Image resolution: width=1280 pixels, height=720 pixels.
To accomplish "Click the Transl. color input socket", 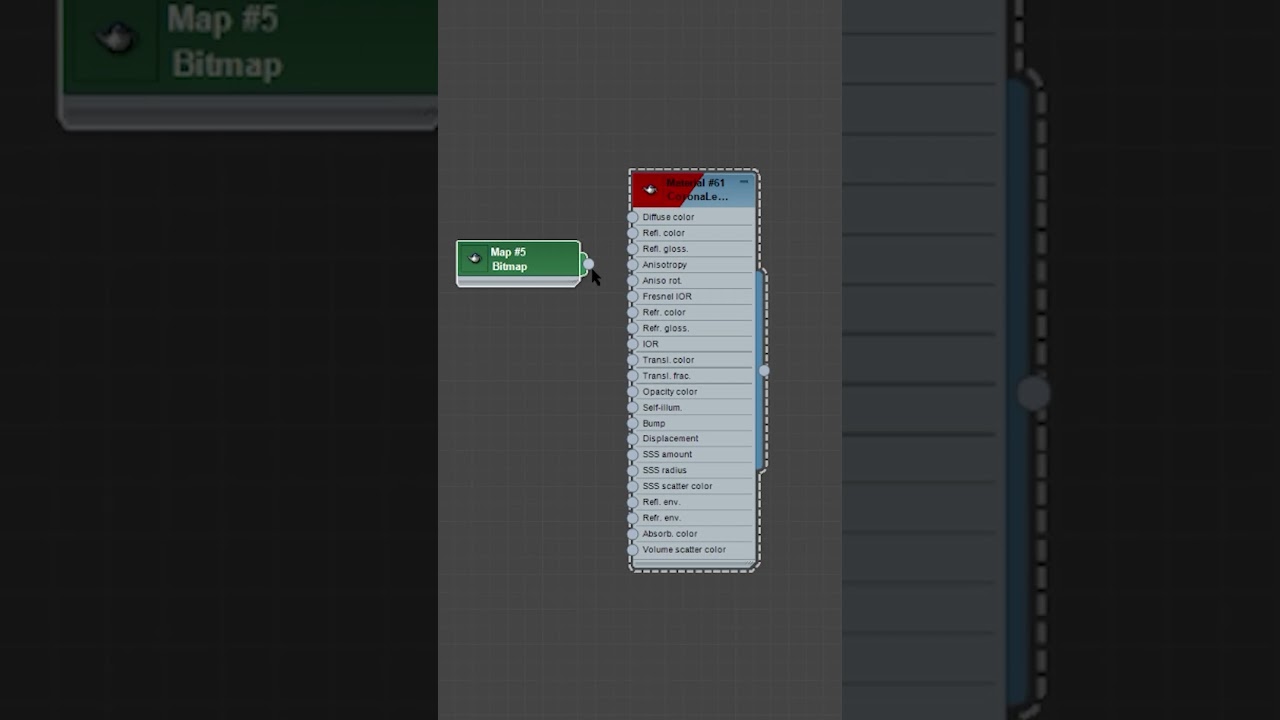I will (632, 360).
